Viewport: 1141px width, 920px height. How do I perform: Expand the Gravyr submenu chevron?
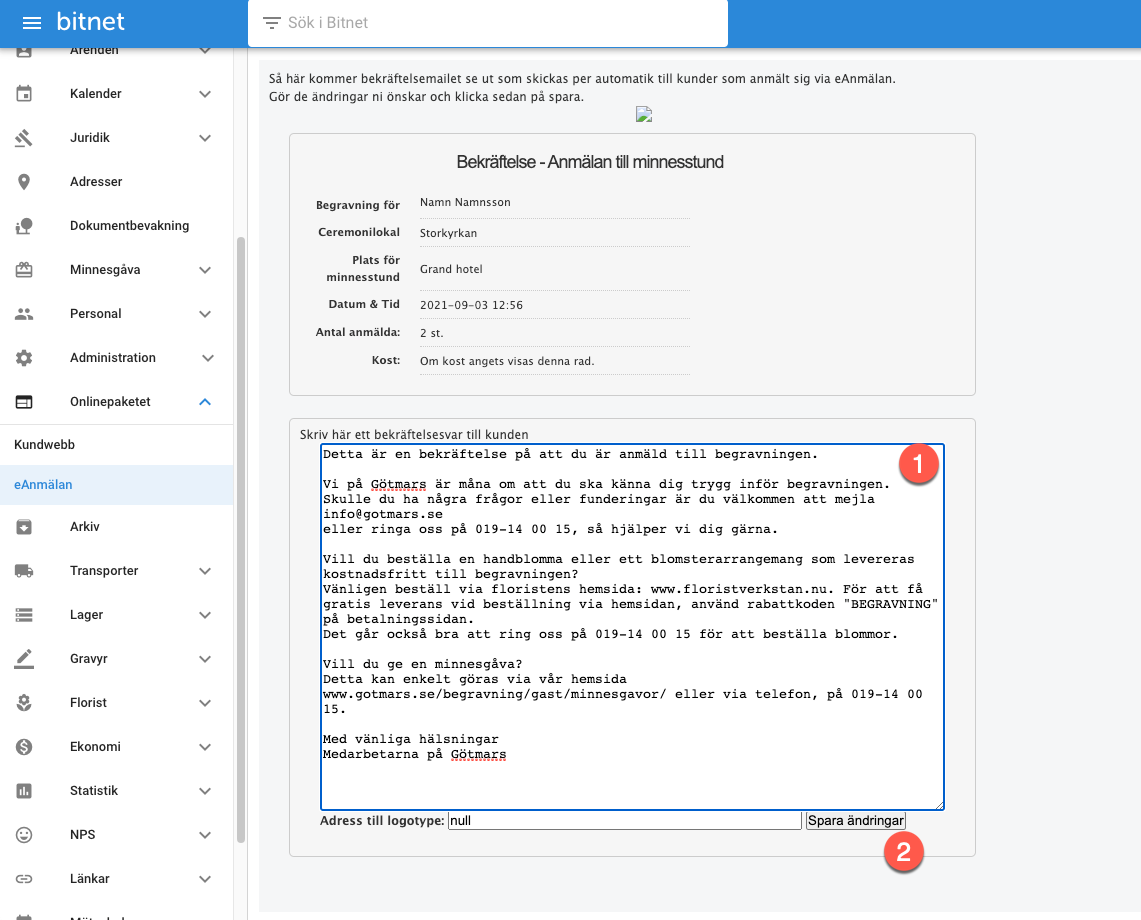(205, 659)
